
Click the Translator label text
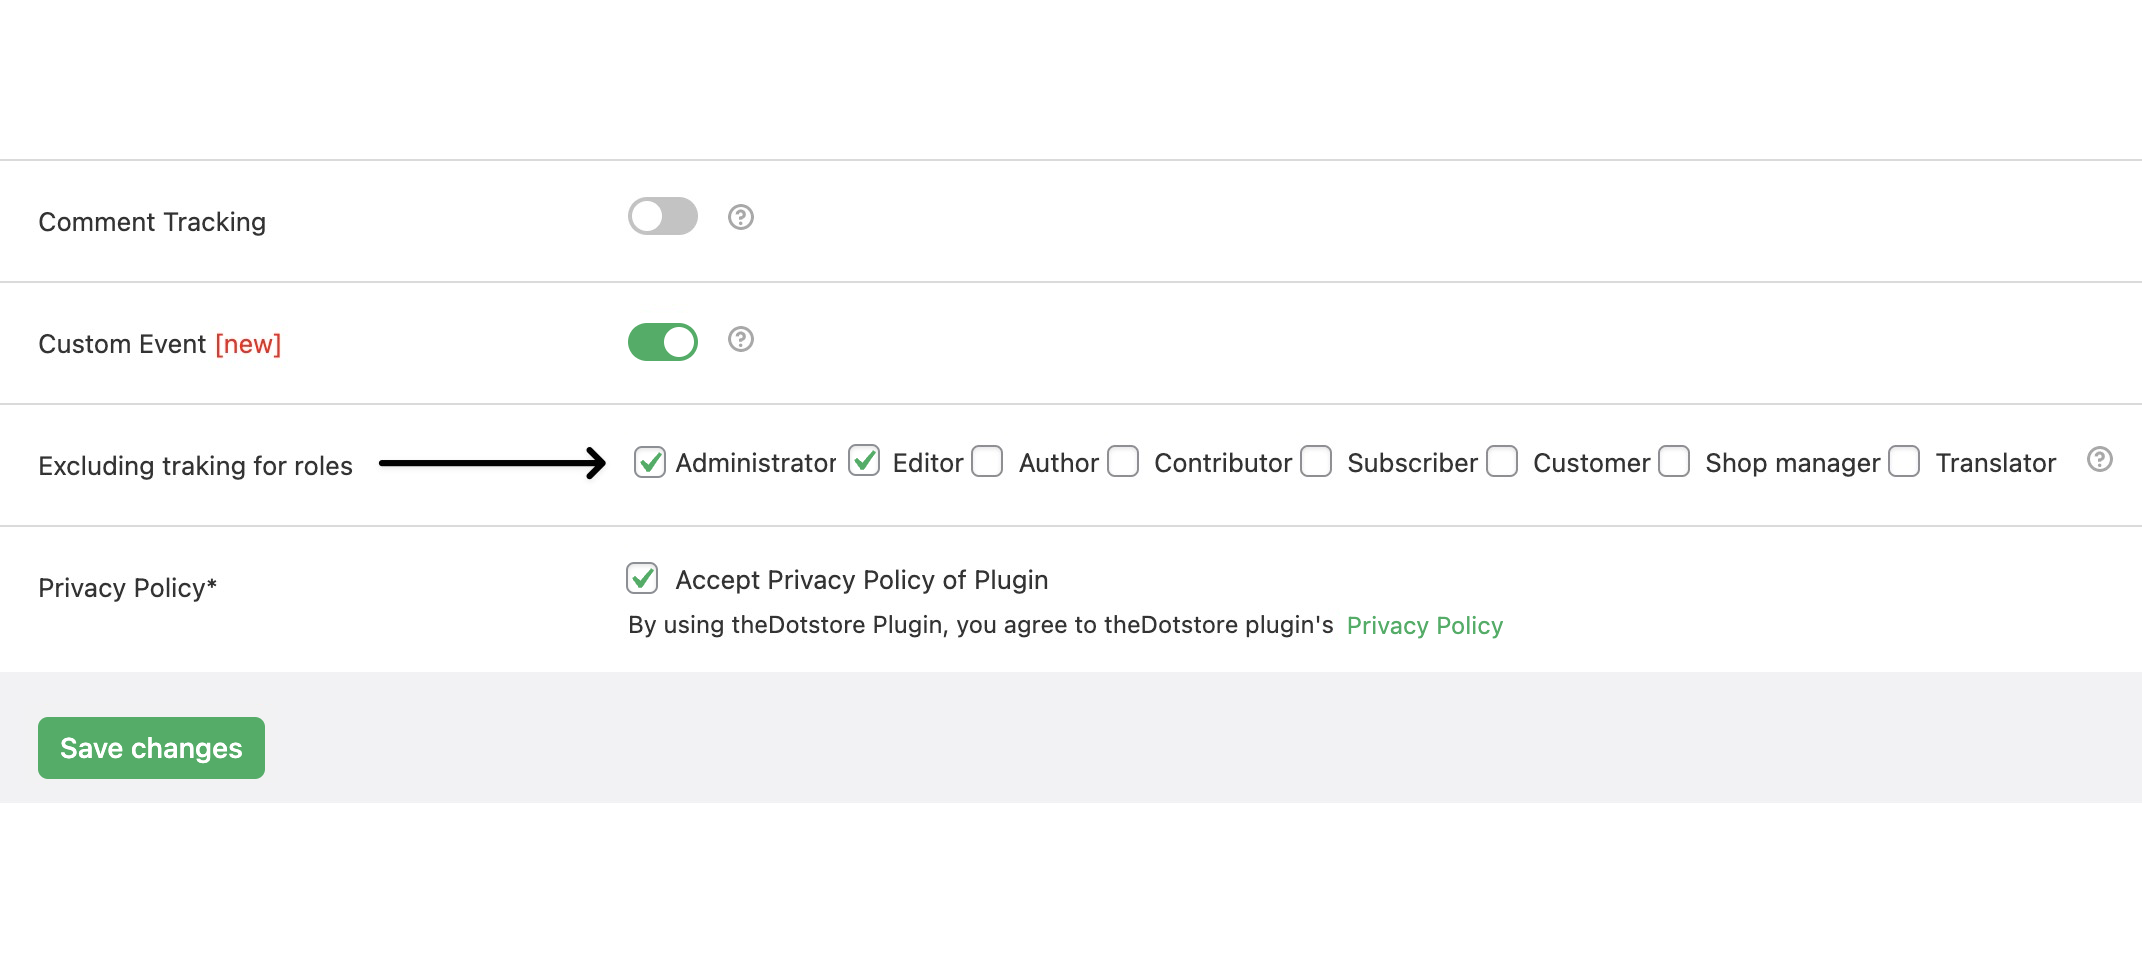coord(1995,463)
